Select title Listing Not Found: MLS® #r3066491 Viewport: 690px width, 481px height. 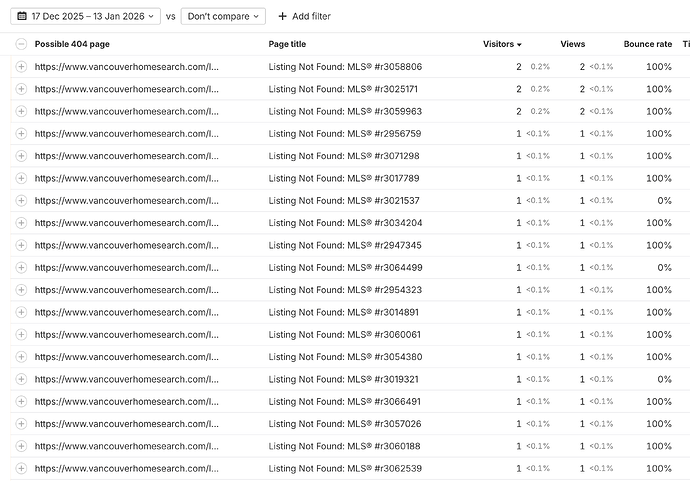click(x=345, y=401)
